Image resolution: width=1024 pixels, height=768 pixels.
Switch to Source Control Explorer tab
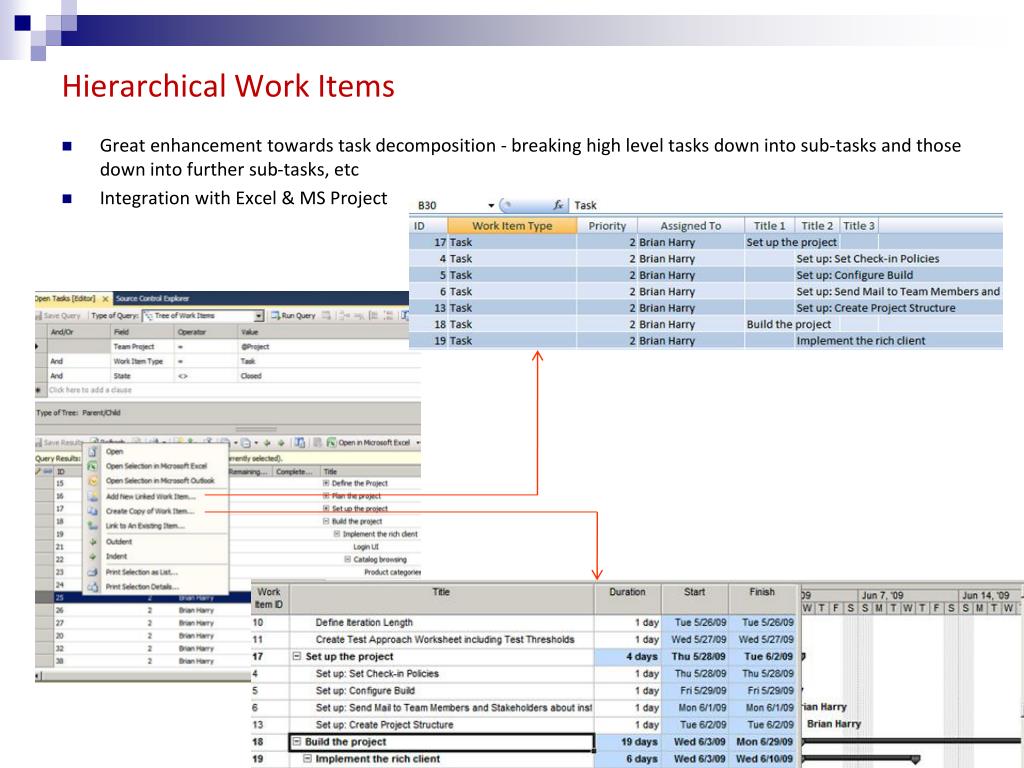(152, 298)
